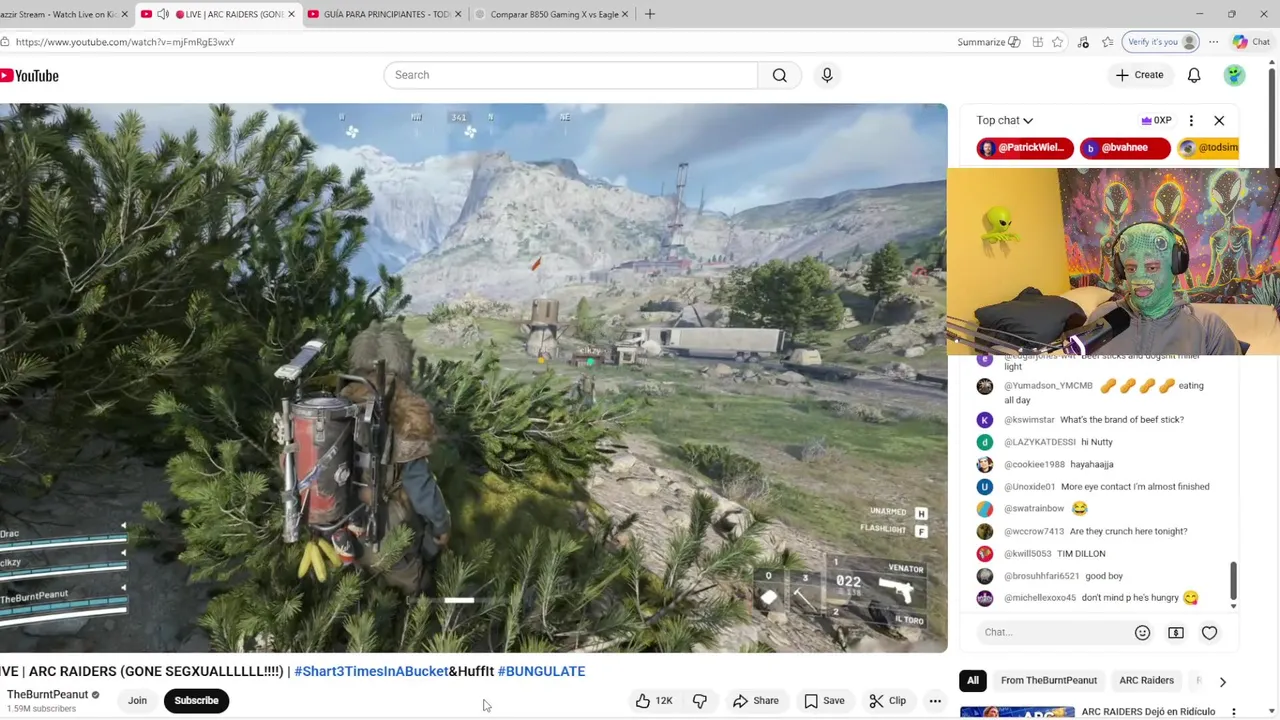Image resolution: width=1280 pixels, height=720 pixels.
Task: Open ARC RAIDERS Dejó en Ridículo thumbnail
Action: 1017,713
